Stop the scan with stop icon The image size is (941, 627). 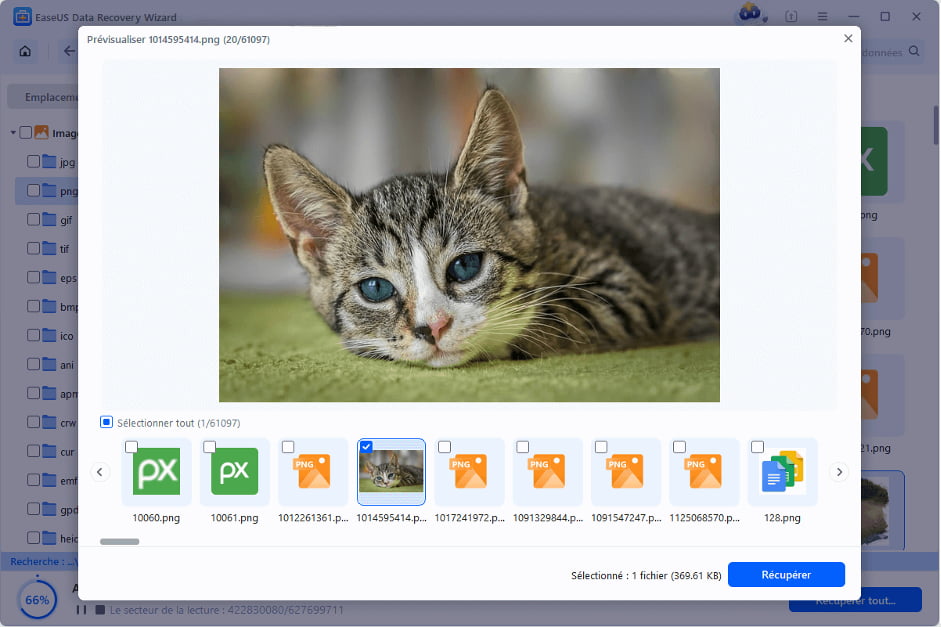pos(100,610)
